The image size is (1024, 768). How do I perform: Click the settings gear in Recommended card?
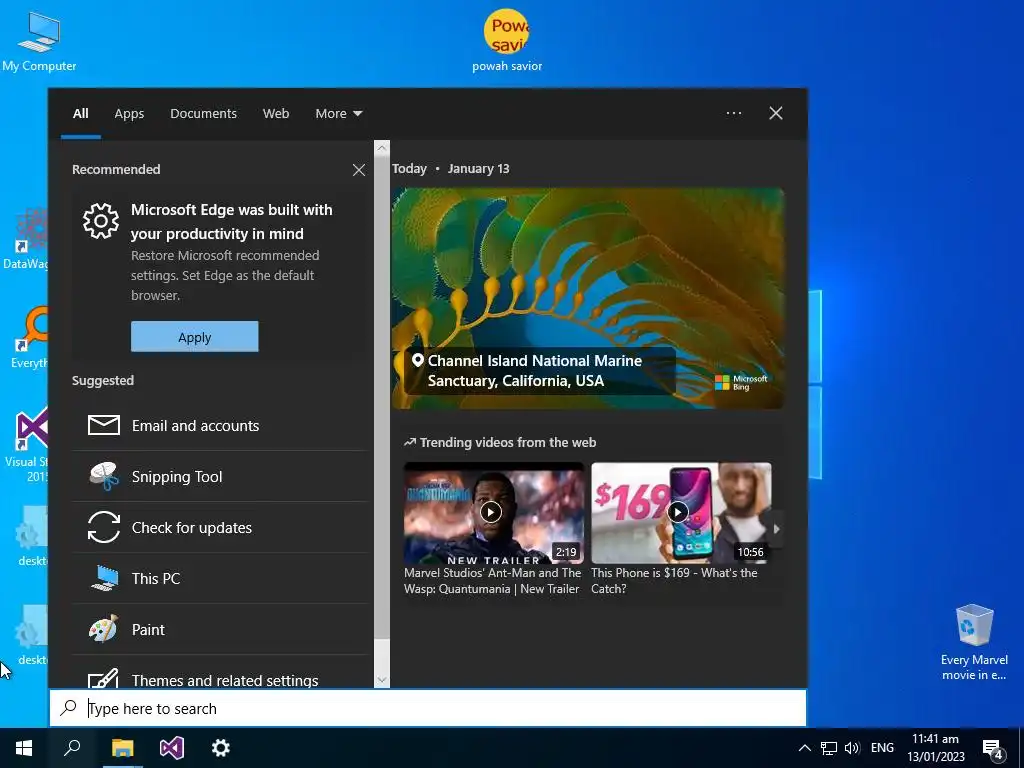tap(101, 221)
